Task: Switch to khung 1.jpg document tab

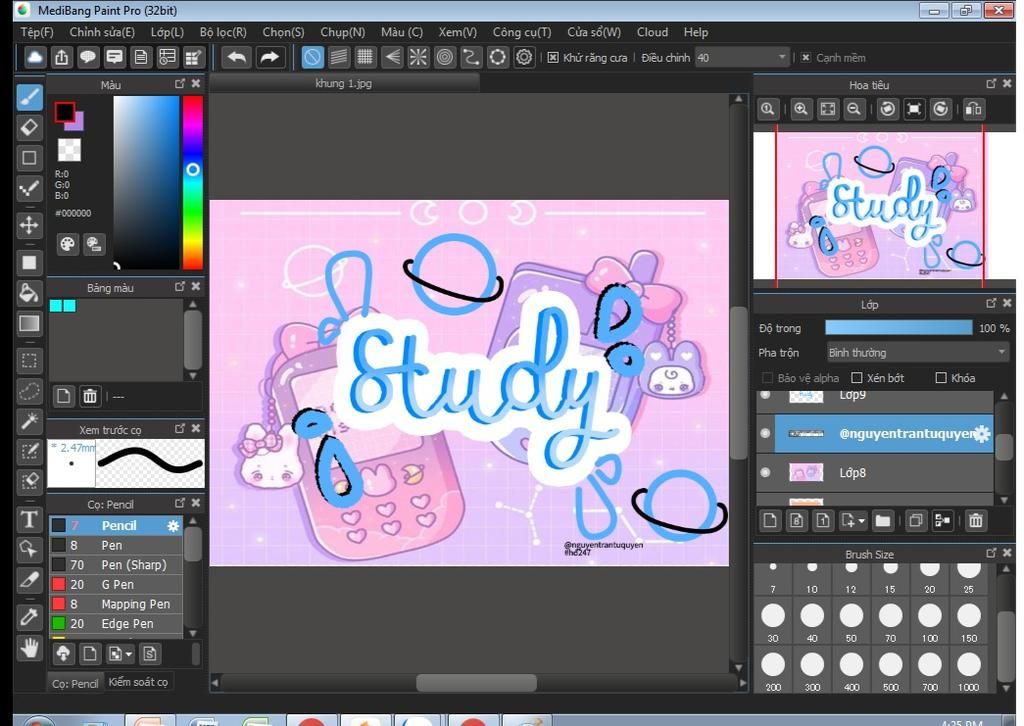Action: tap(344, 84)
